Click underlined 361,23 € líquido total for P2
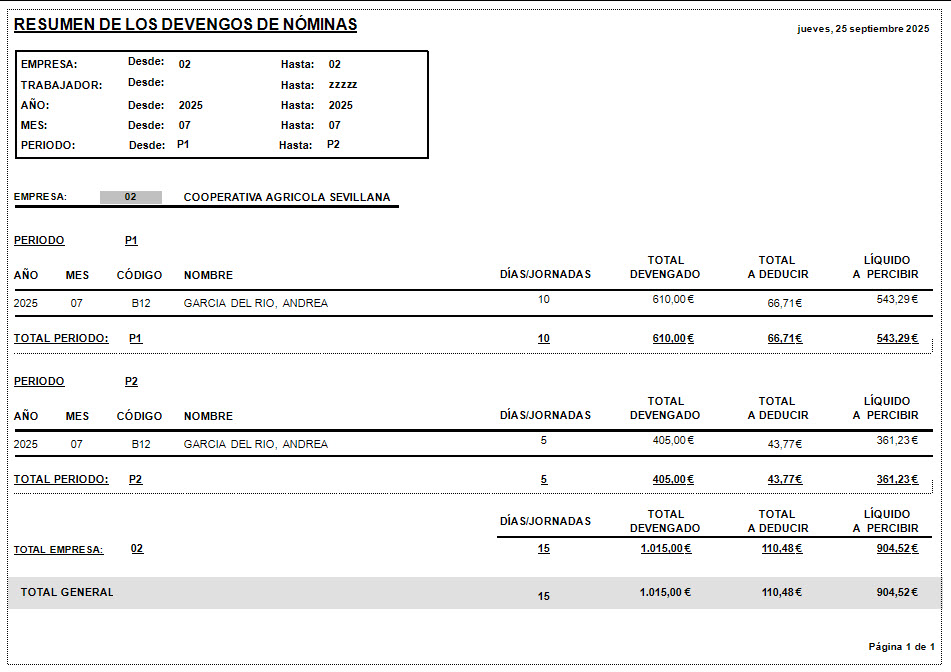Image resolution: width=951 pixels, height=672 pixels. coord(897,480)
